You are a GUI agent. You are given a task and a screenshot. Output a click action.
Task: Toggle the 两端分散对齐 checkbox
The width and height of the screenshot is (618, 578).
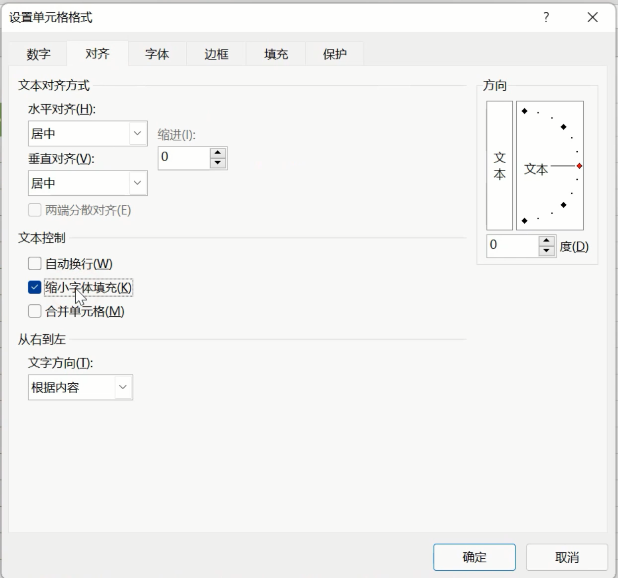[35, 210]
